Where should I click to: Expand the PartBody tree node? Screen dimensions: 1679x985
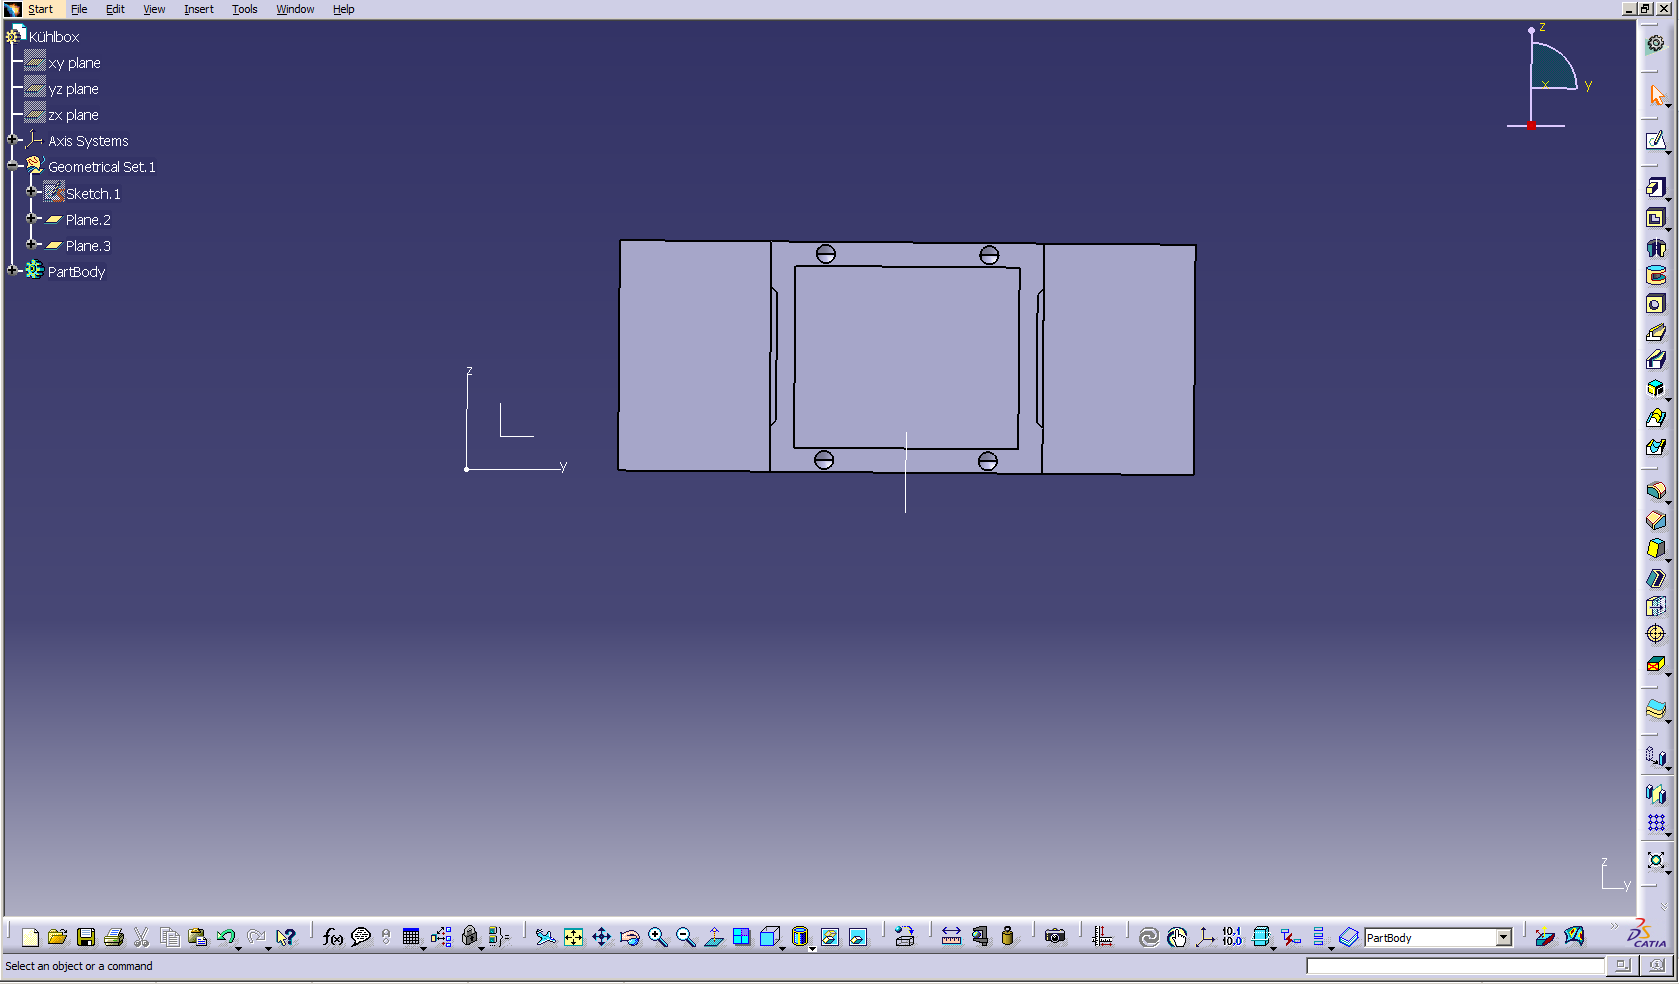[x=13, y=270]
